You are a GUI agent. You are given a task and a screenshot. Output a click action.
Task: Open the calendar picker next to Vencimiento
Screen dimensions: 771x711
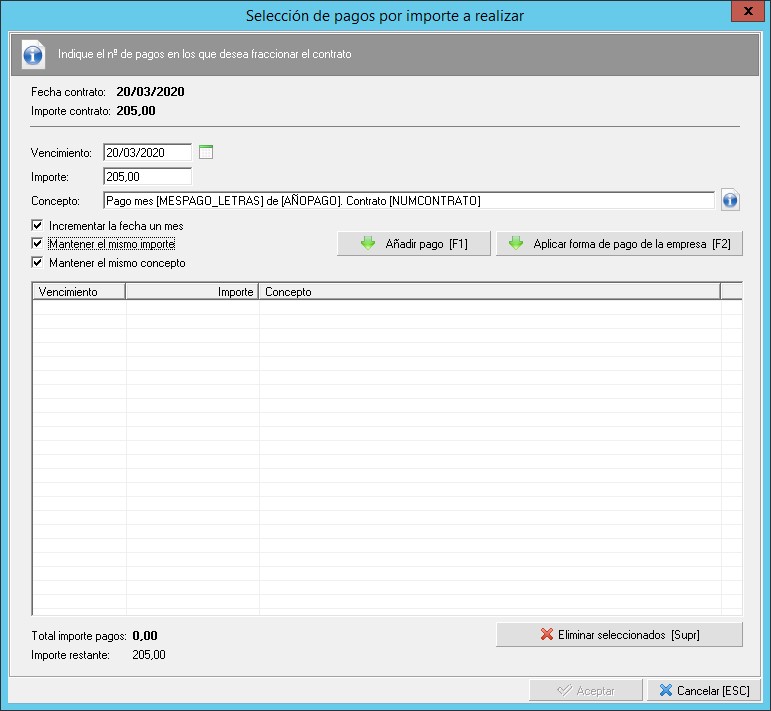point(206,153)
